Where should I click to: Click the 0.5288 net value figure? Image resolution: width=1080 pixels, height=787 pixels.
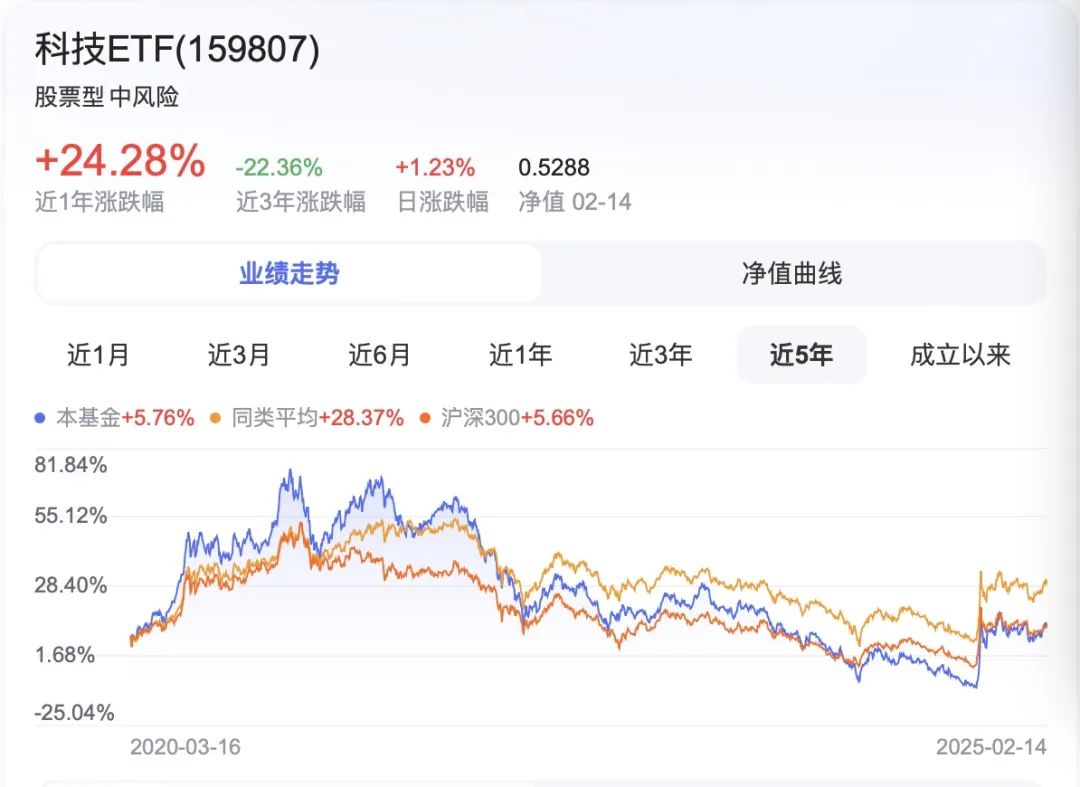click(x=554, y=167)
